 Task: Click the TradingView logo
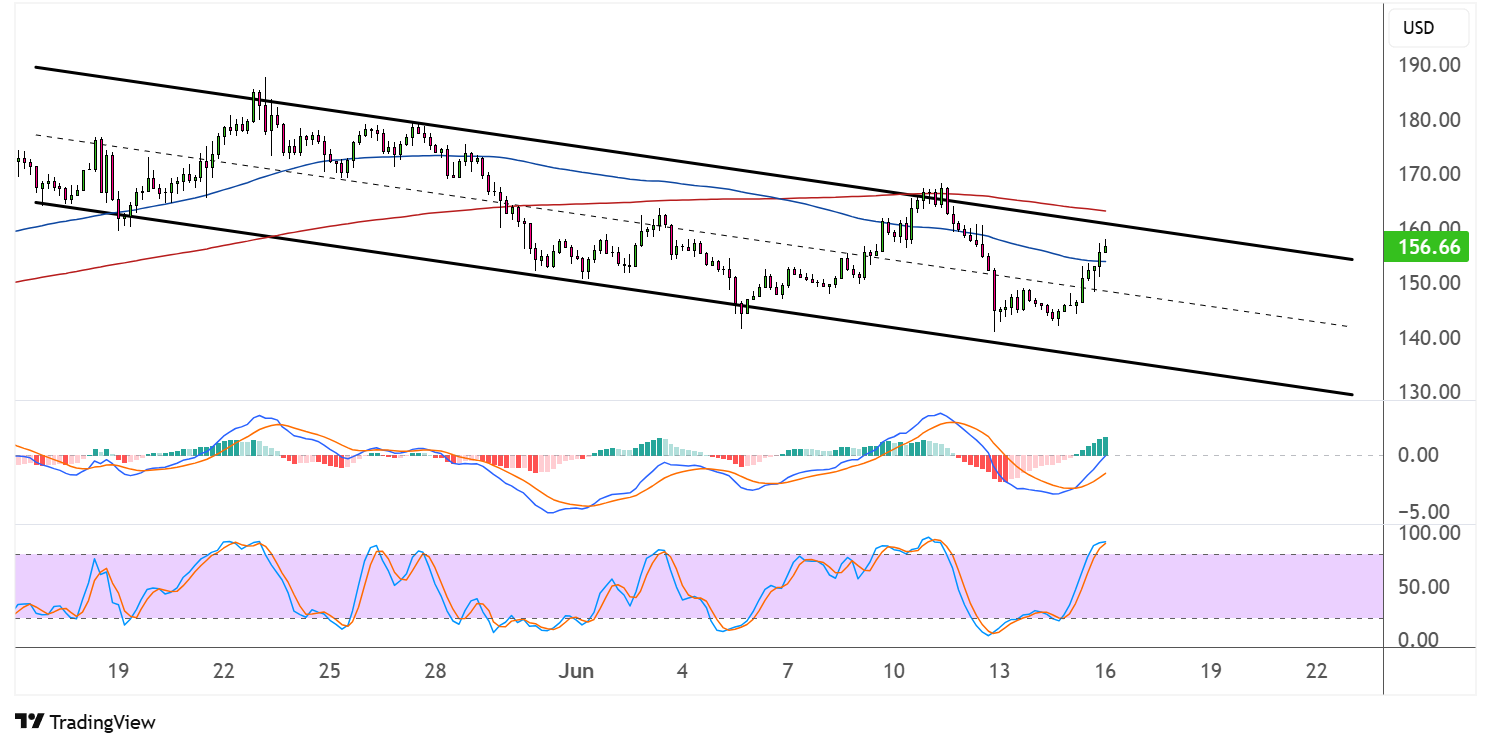(85, 722)
